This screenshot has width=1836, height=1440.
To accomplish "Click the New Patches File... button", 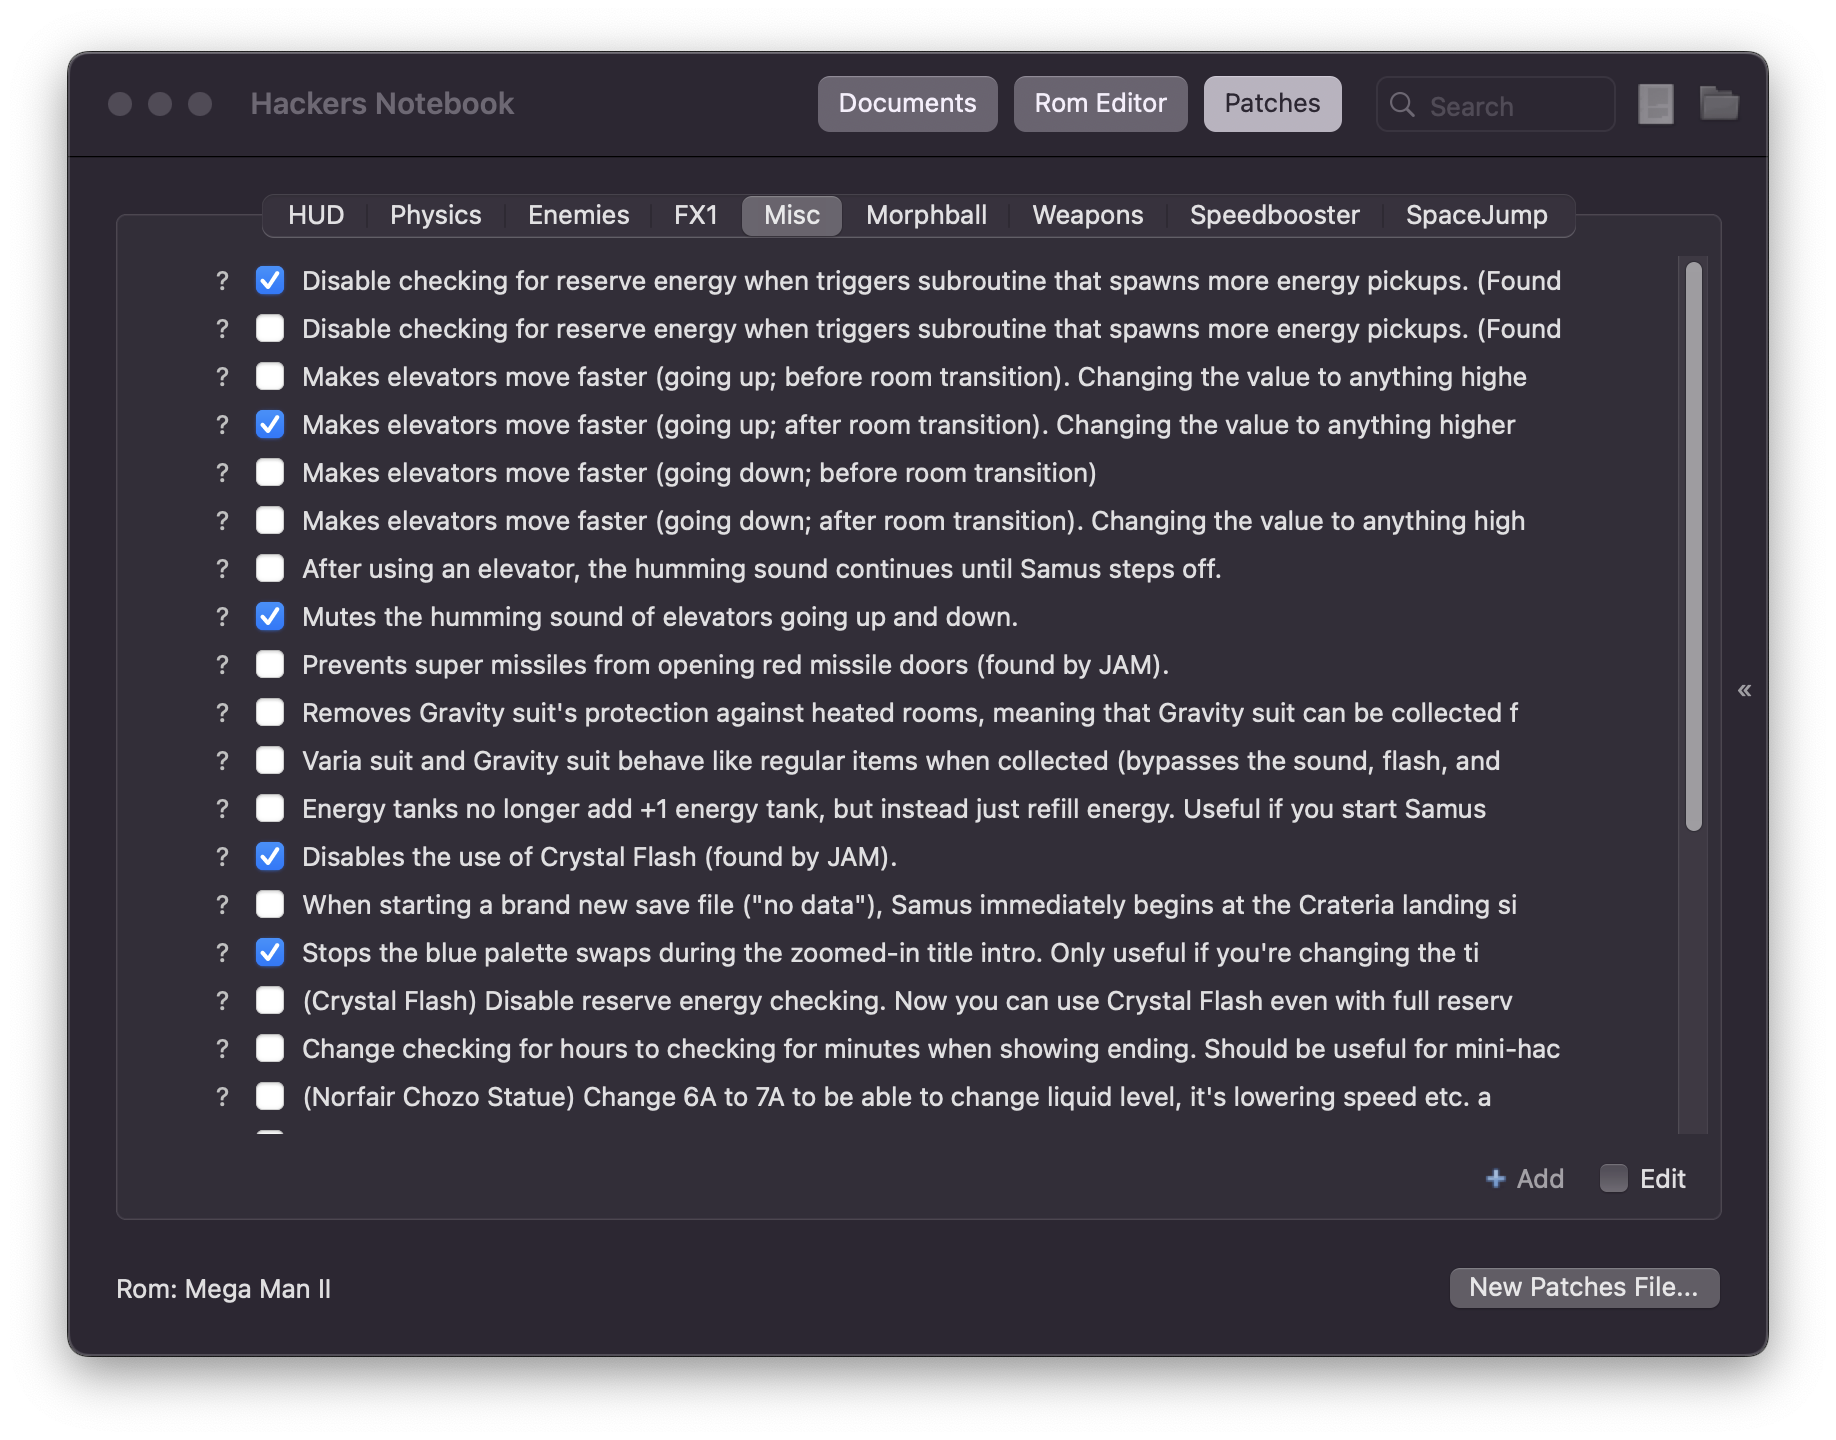I will [1584, 1287].
